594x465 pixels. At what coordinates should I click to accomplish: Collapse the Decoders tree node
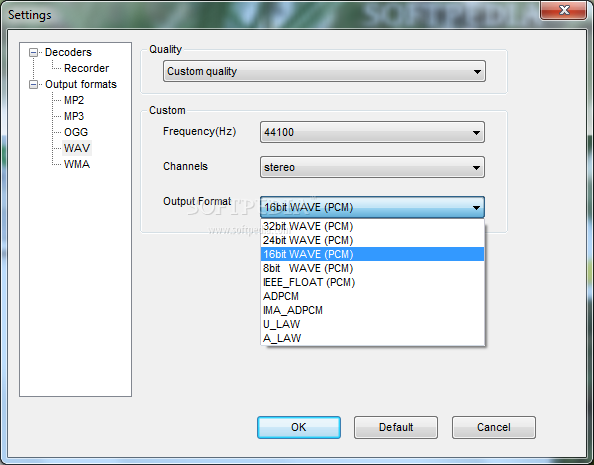33,52
